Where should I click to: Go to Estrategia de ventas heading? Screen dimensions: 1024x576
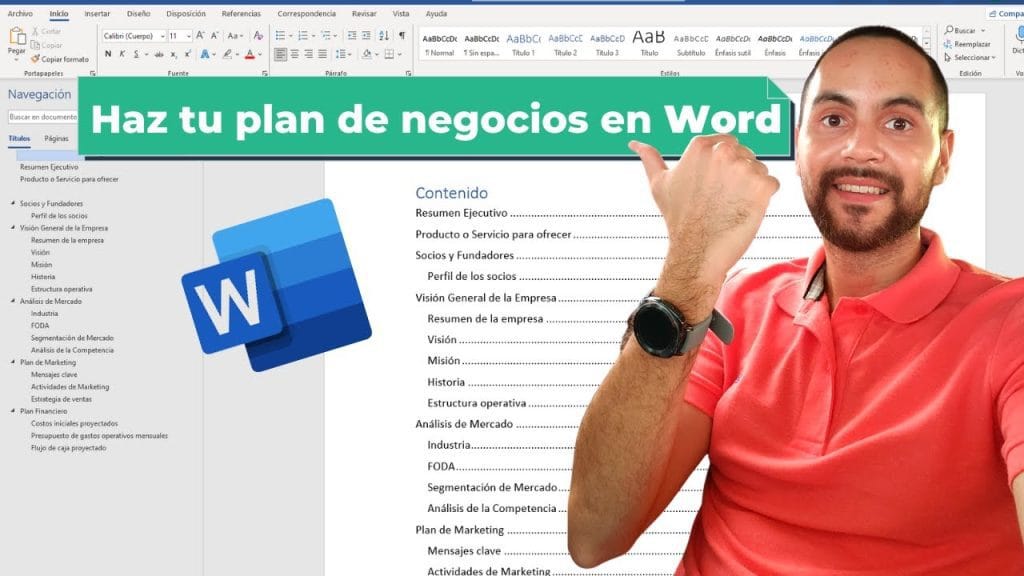pos(61,399)
